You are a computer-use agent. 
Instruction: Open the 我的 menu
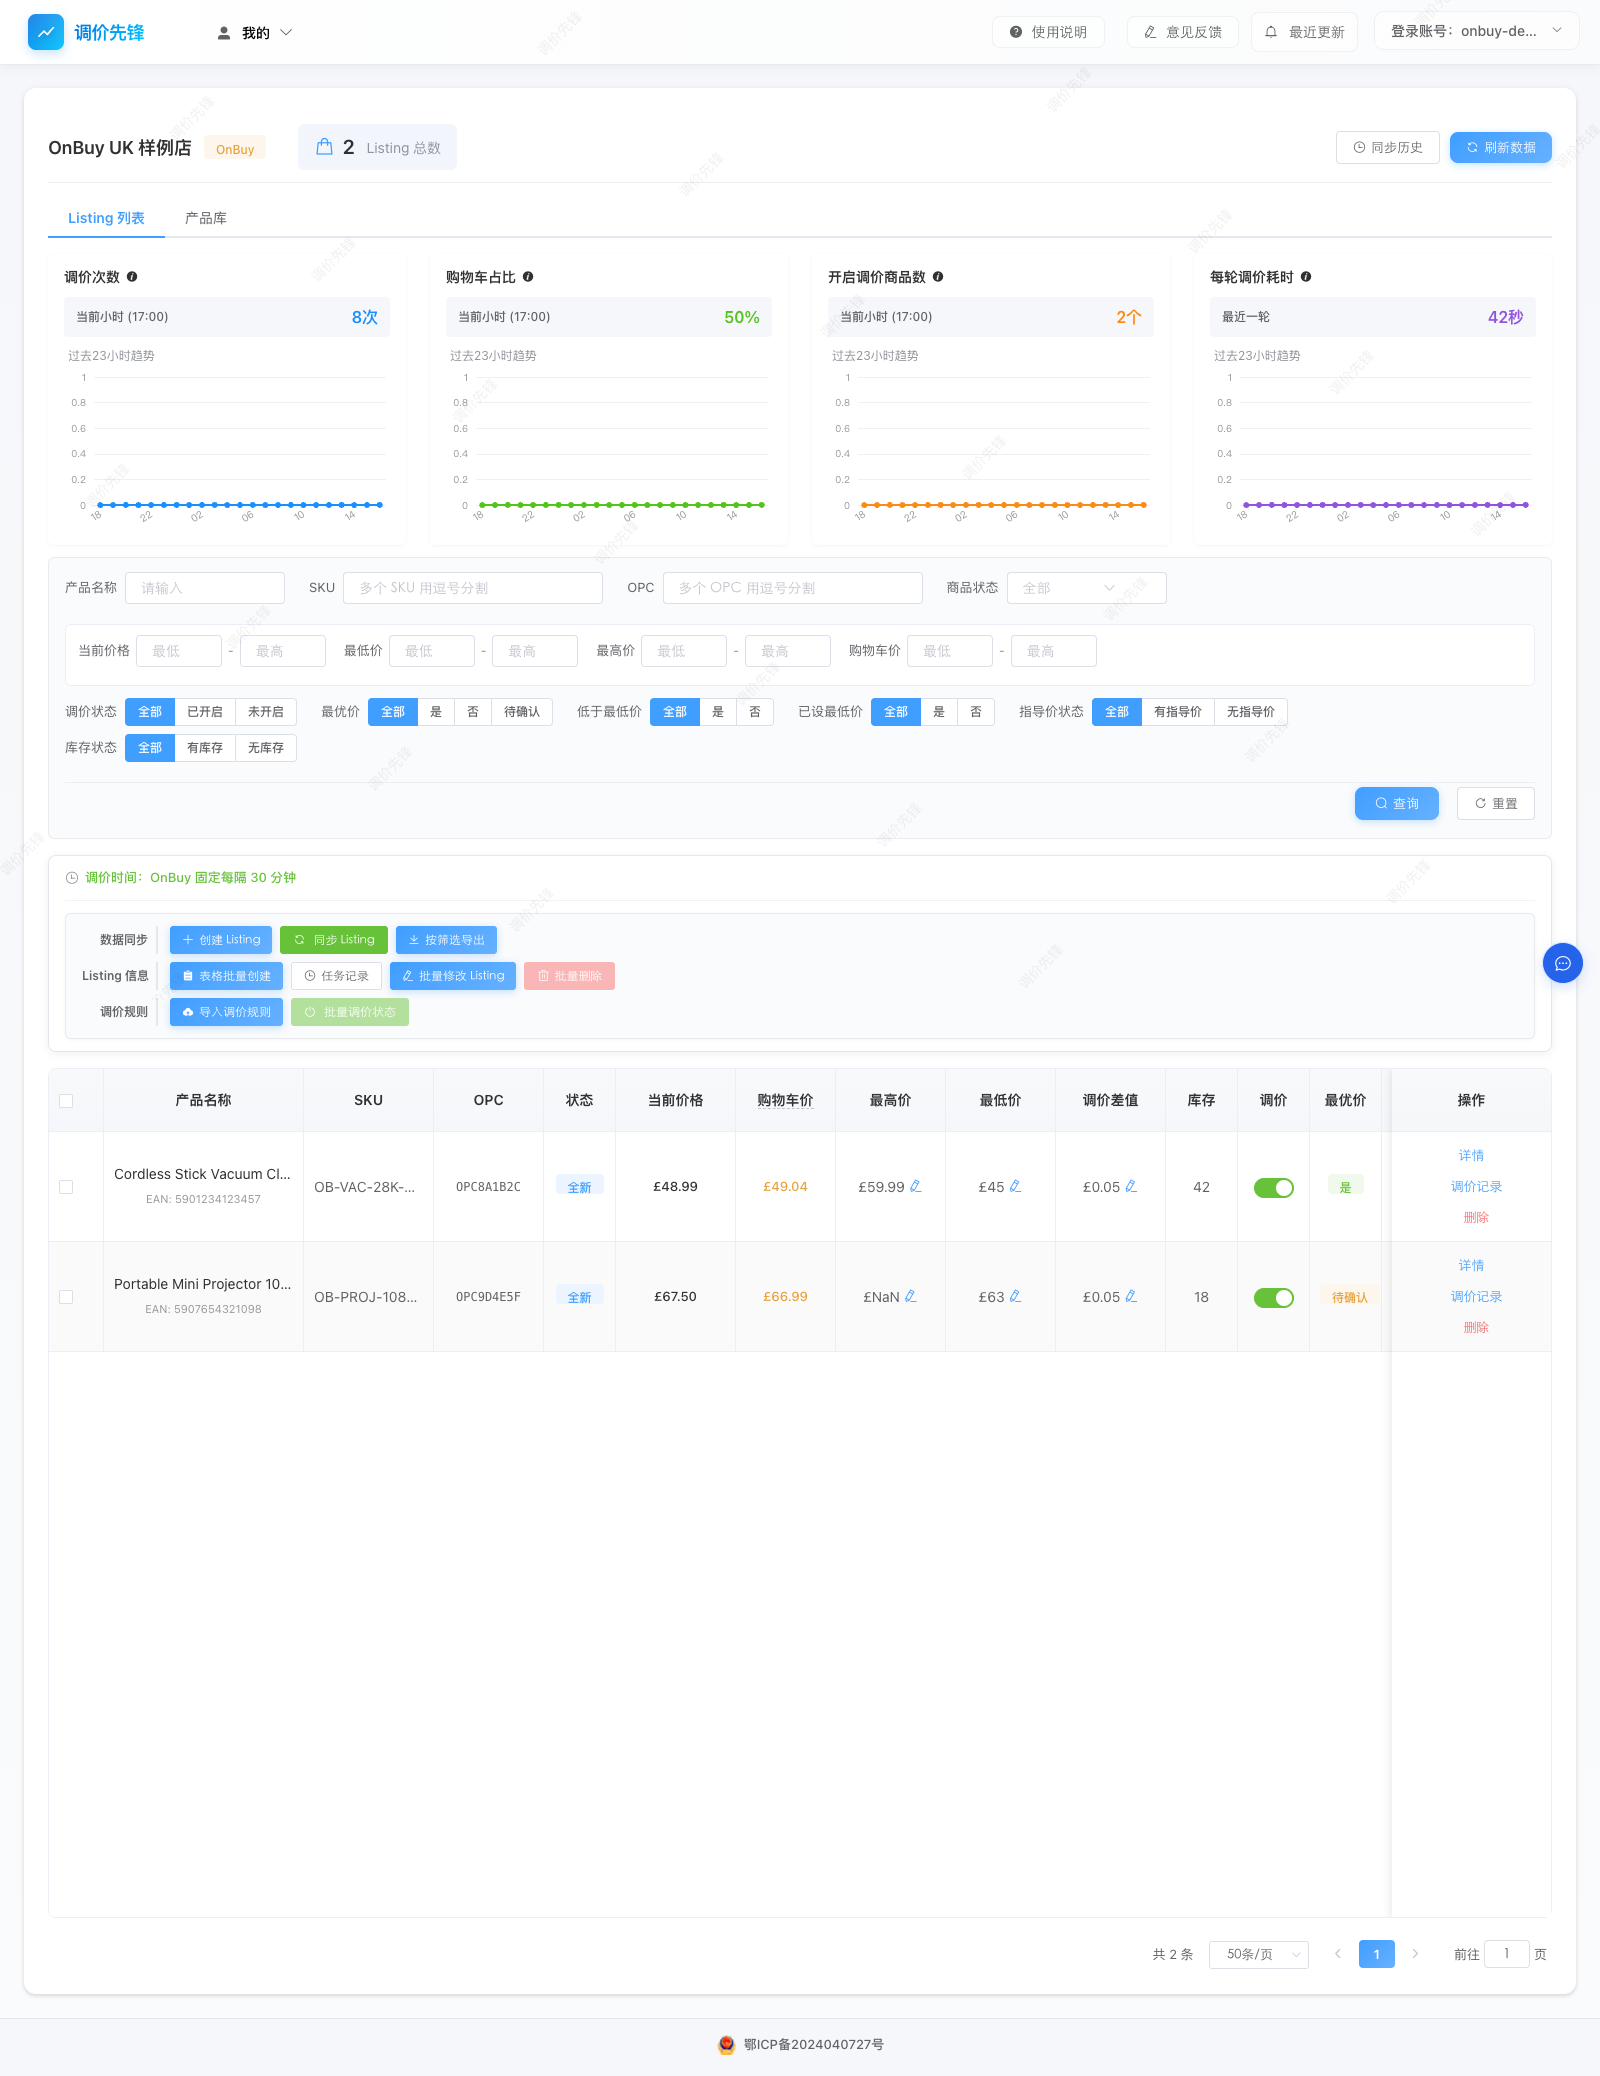pyautogui.click(x=255, y=33)
